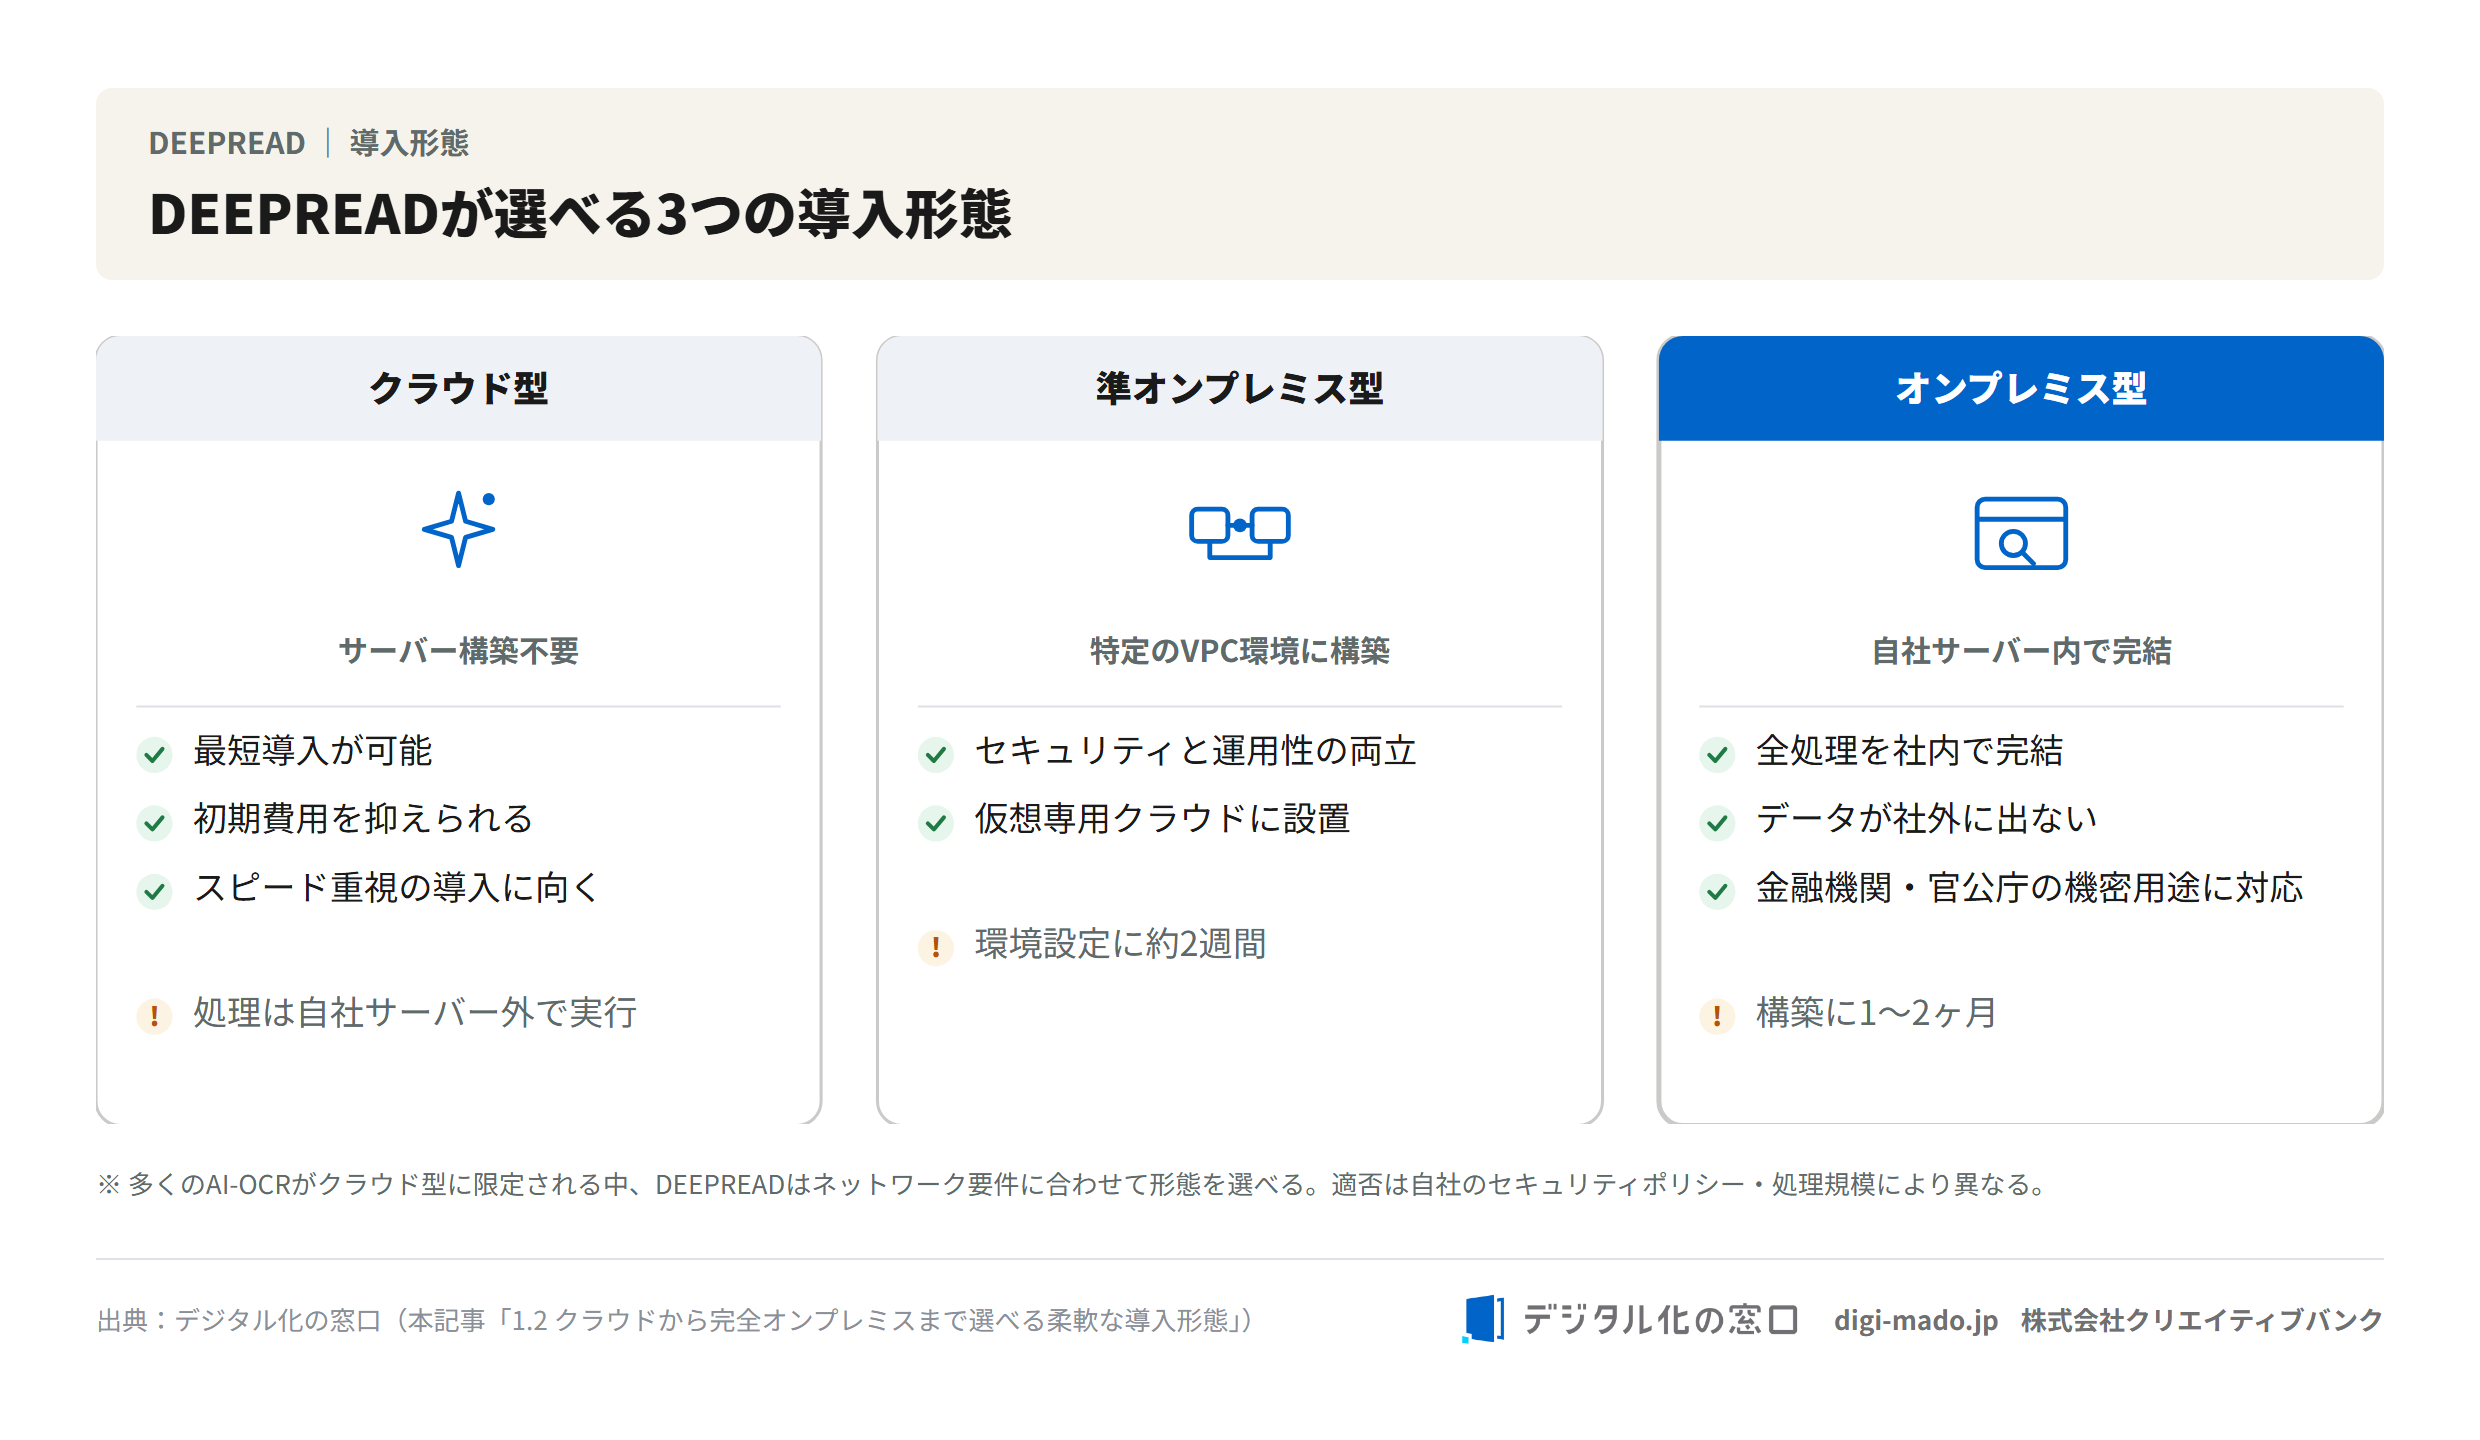
Task: Click the 自社サーバー内で完結 subtitle
Action: [2021, 651]
